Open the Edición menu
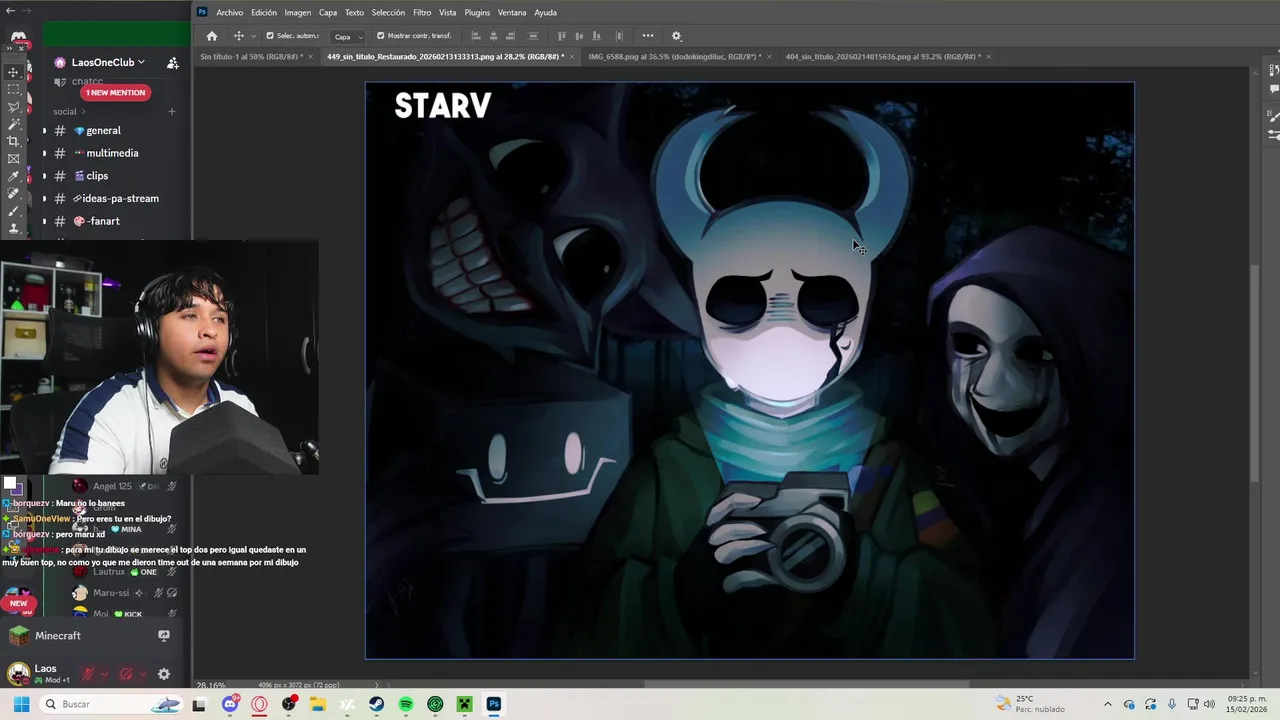The image size is (1280, 720). pyautogui.click(x=264, y=13)
